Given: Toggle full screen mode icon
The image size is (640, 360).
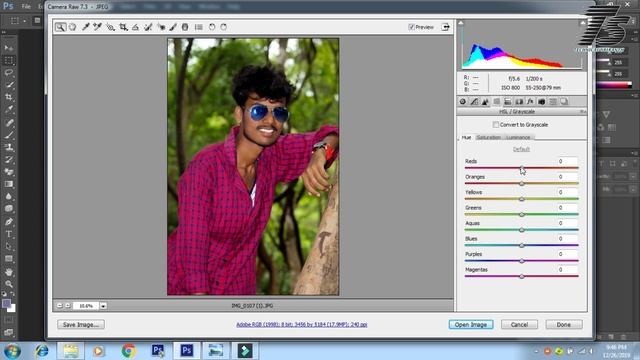Looking at the screenshot, I should click(446, 27).
